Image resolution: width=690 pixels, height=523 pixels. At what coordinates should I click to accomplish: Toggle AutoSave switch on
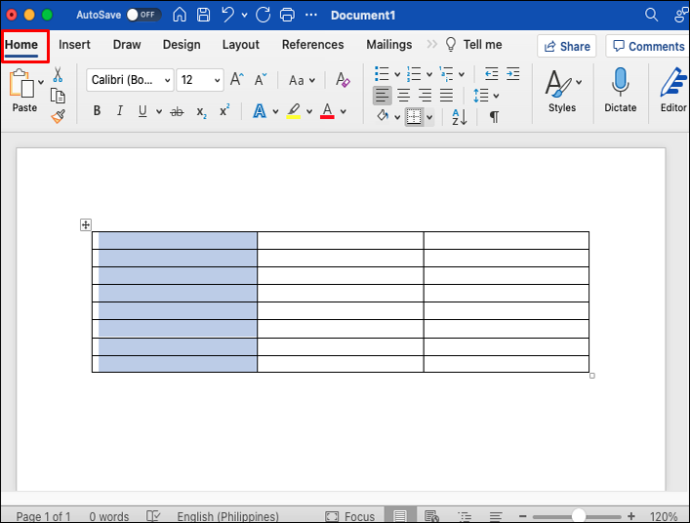tap(143, 15)
